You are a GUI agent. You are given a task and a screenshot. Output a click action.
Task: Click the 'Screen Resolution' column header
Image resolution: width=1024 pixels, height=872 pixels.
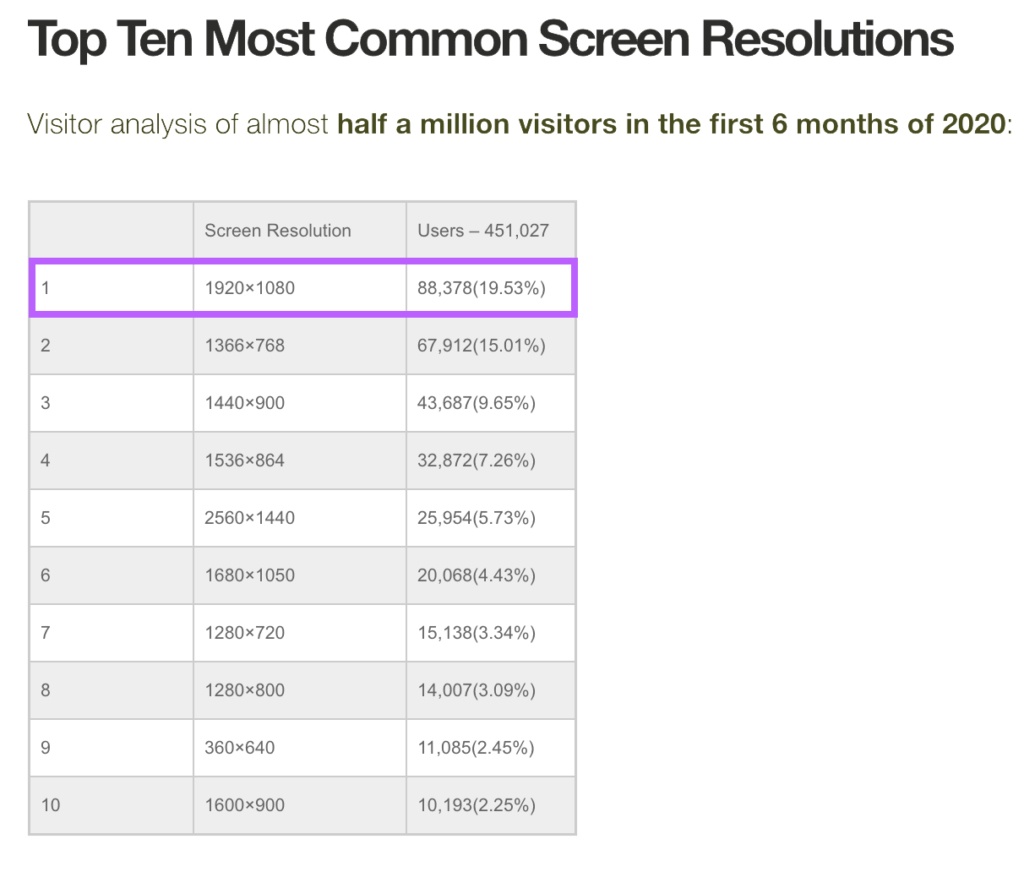click(278, 231)
